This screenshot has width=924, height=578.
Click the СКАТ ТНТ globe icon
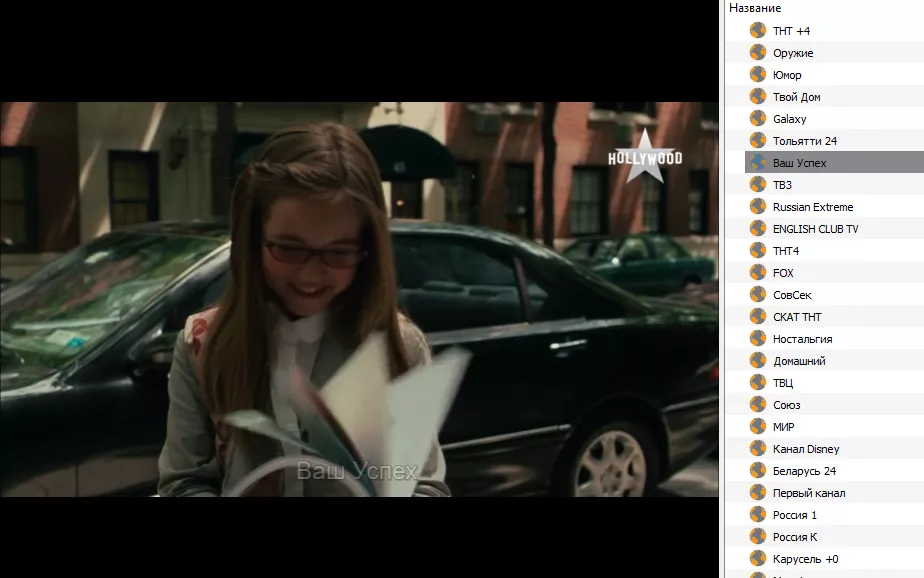click(x=758, y=316)
